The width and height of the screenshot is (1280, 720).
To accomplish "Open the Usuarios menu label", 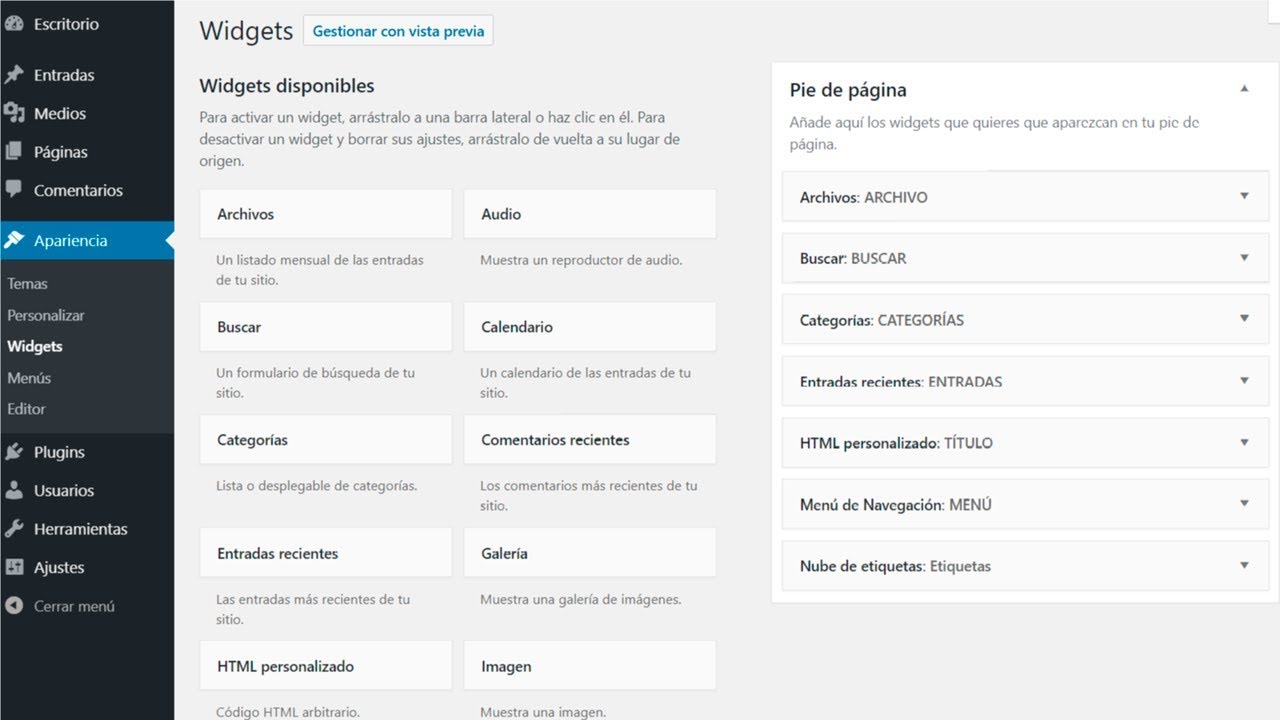I will coord(64,491).
